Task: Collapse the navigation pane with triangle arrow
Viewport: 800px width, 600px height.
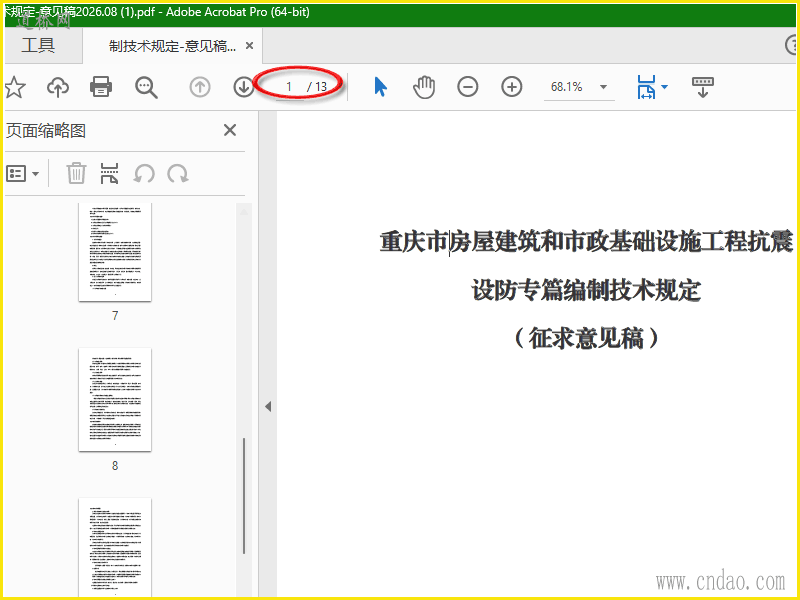Action: [268, 407]
